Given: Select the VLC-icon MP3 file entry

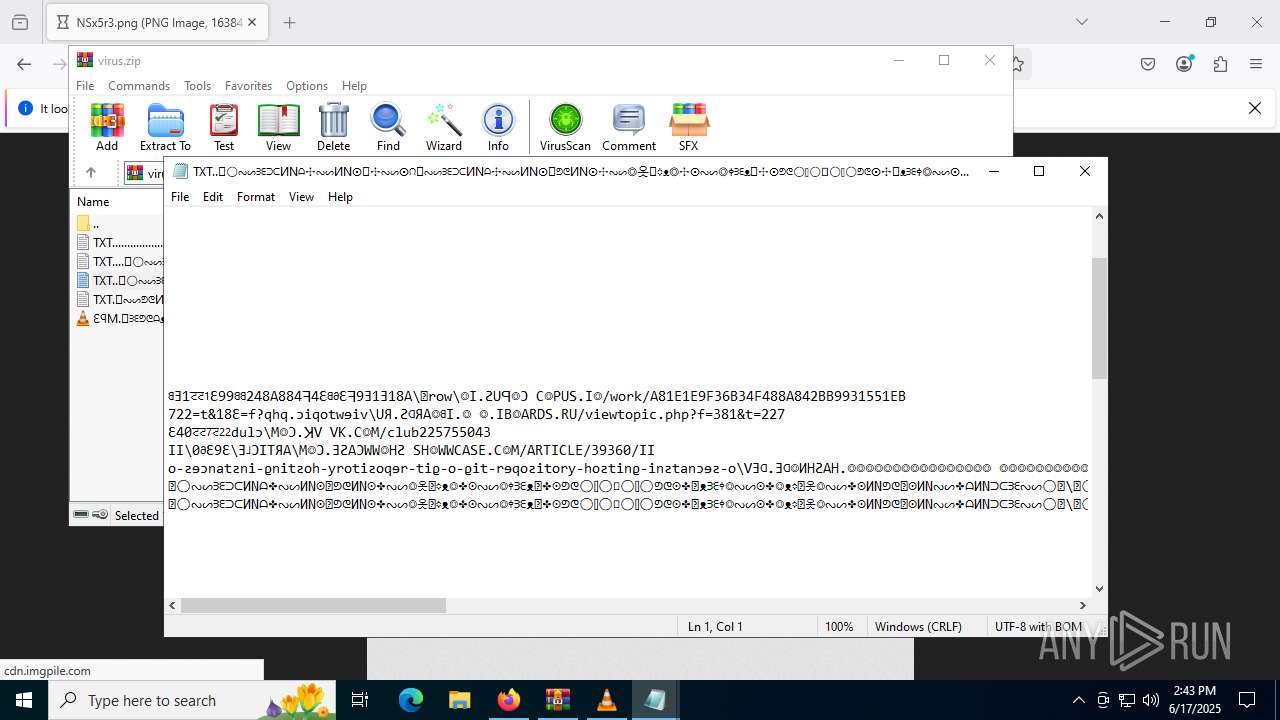Looking at the screenshot, I should click(119, 318).
